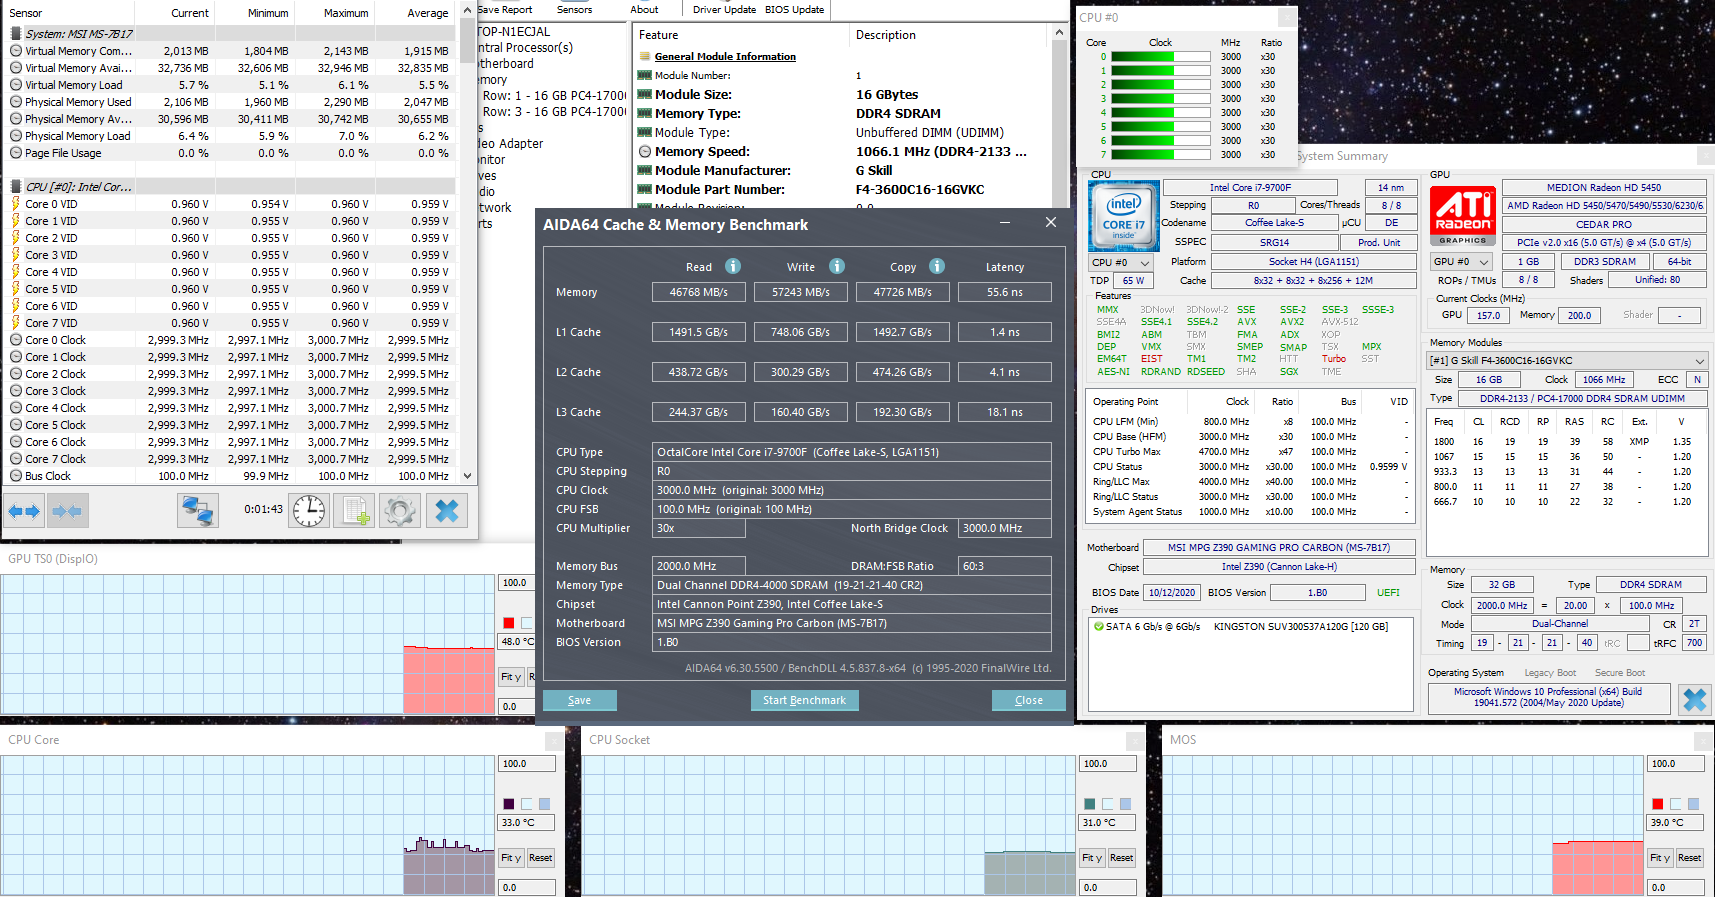This screenshot has width=1715, height=897.
Task: Click the icon next to Page File Usage
Action: [16, 153]
